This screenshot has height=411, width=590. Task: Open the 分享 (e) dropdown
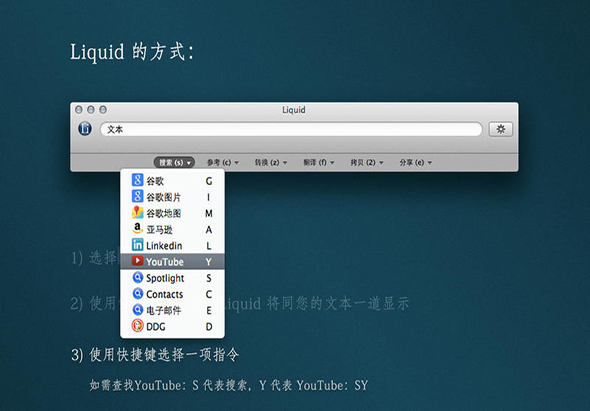[x=415, y=162]
